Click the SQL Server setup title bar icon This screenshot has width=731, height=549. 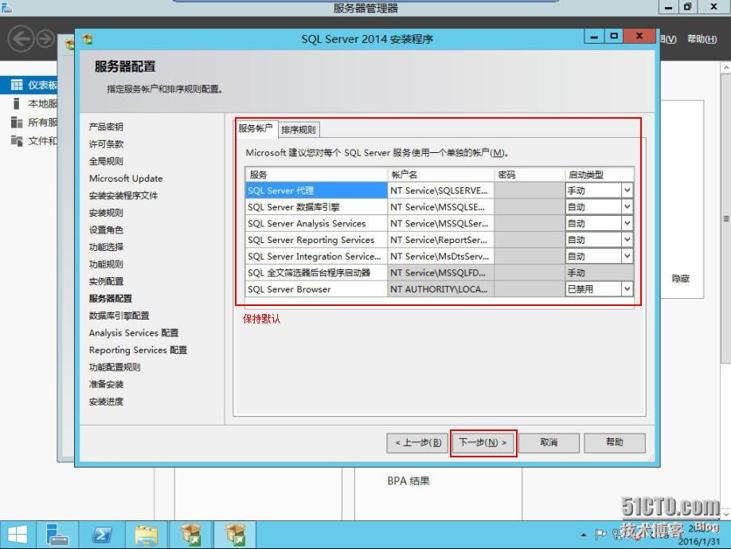pyautogui.click(x=87, y=39)
